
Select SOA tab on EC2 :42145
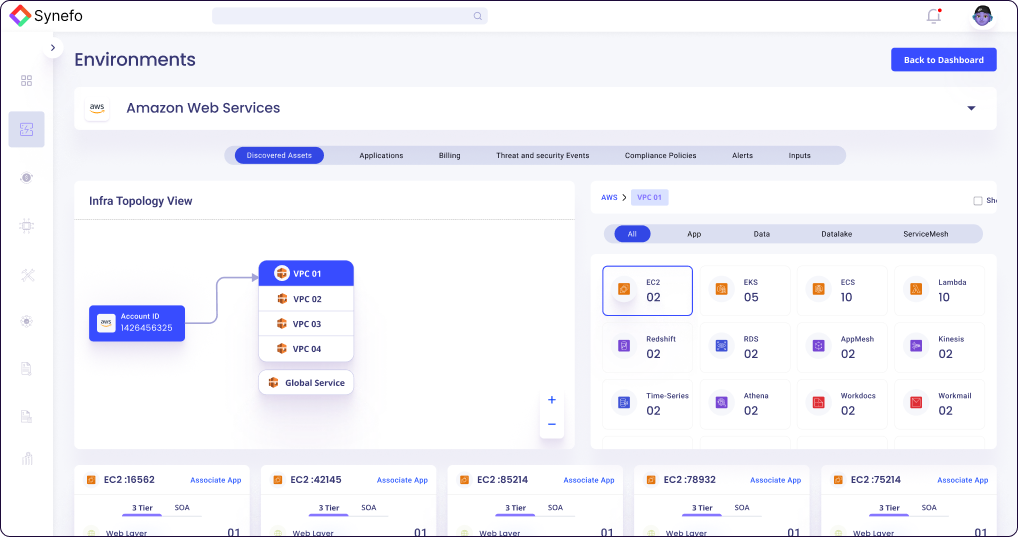click(x=369, y=508)
